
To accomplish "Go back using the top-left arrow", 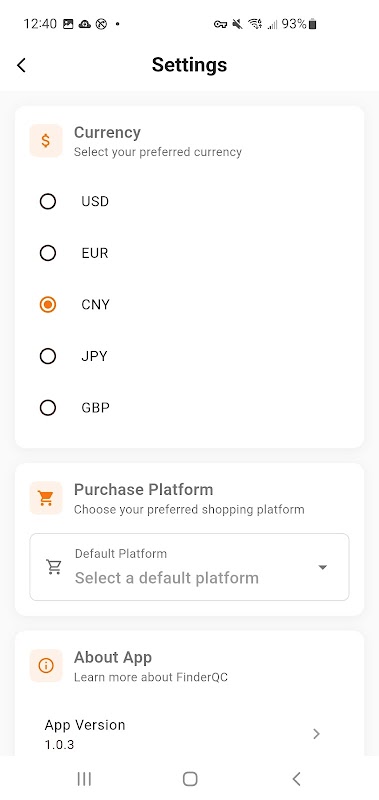I will (21, 65).
